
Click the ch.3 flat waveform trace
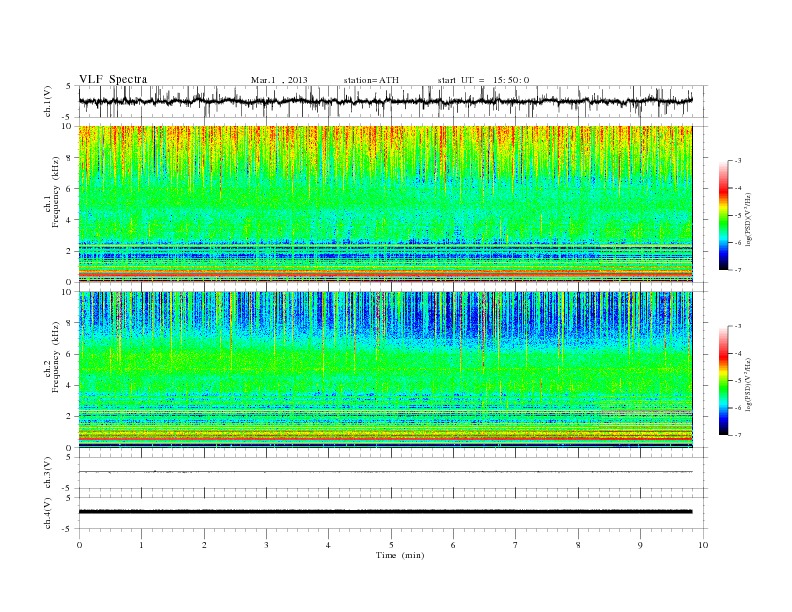[385, 472]
